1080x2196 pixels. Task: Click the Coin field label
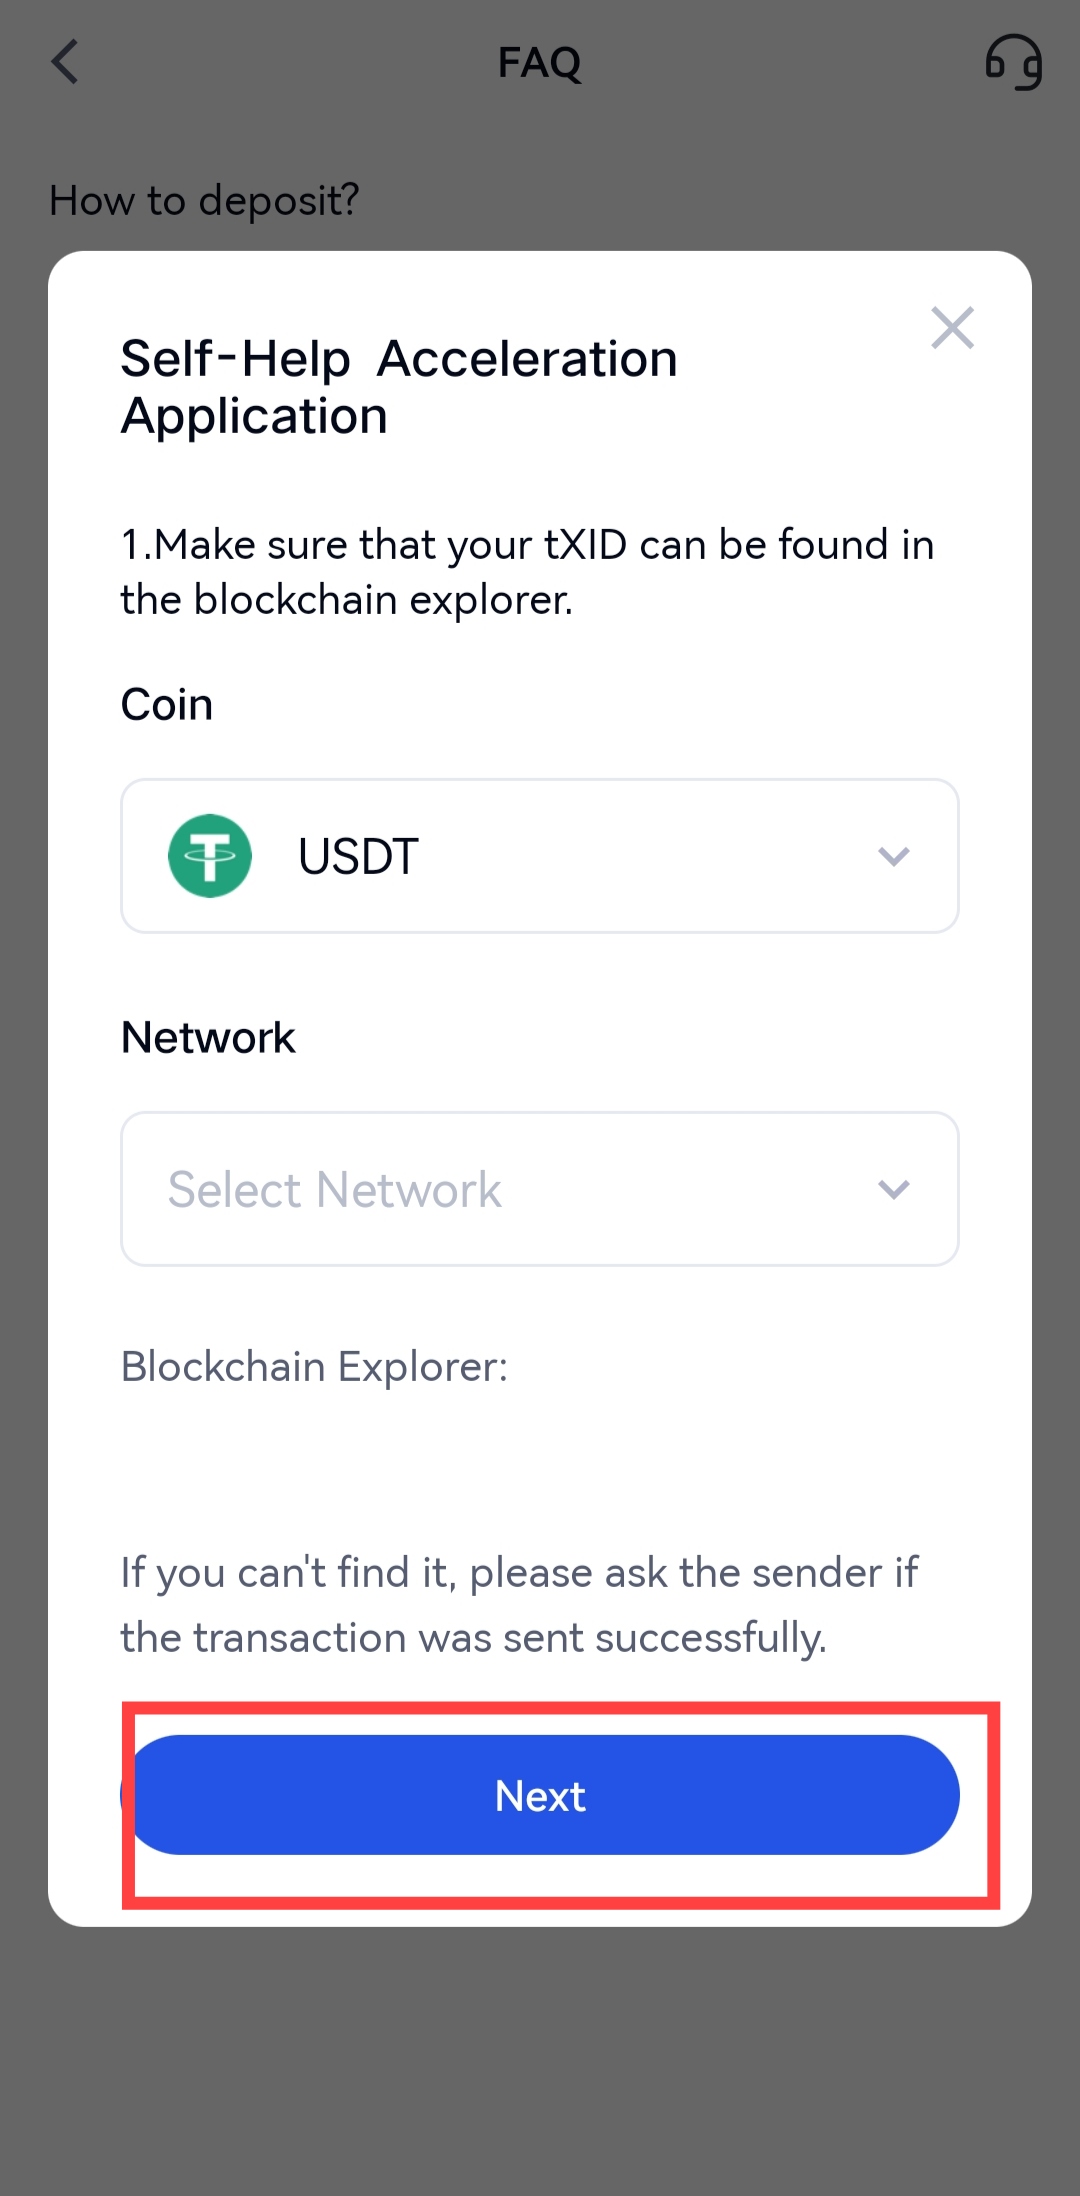tap(167, 704)
